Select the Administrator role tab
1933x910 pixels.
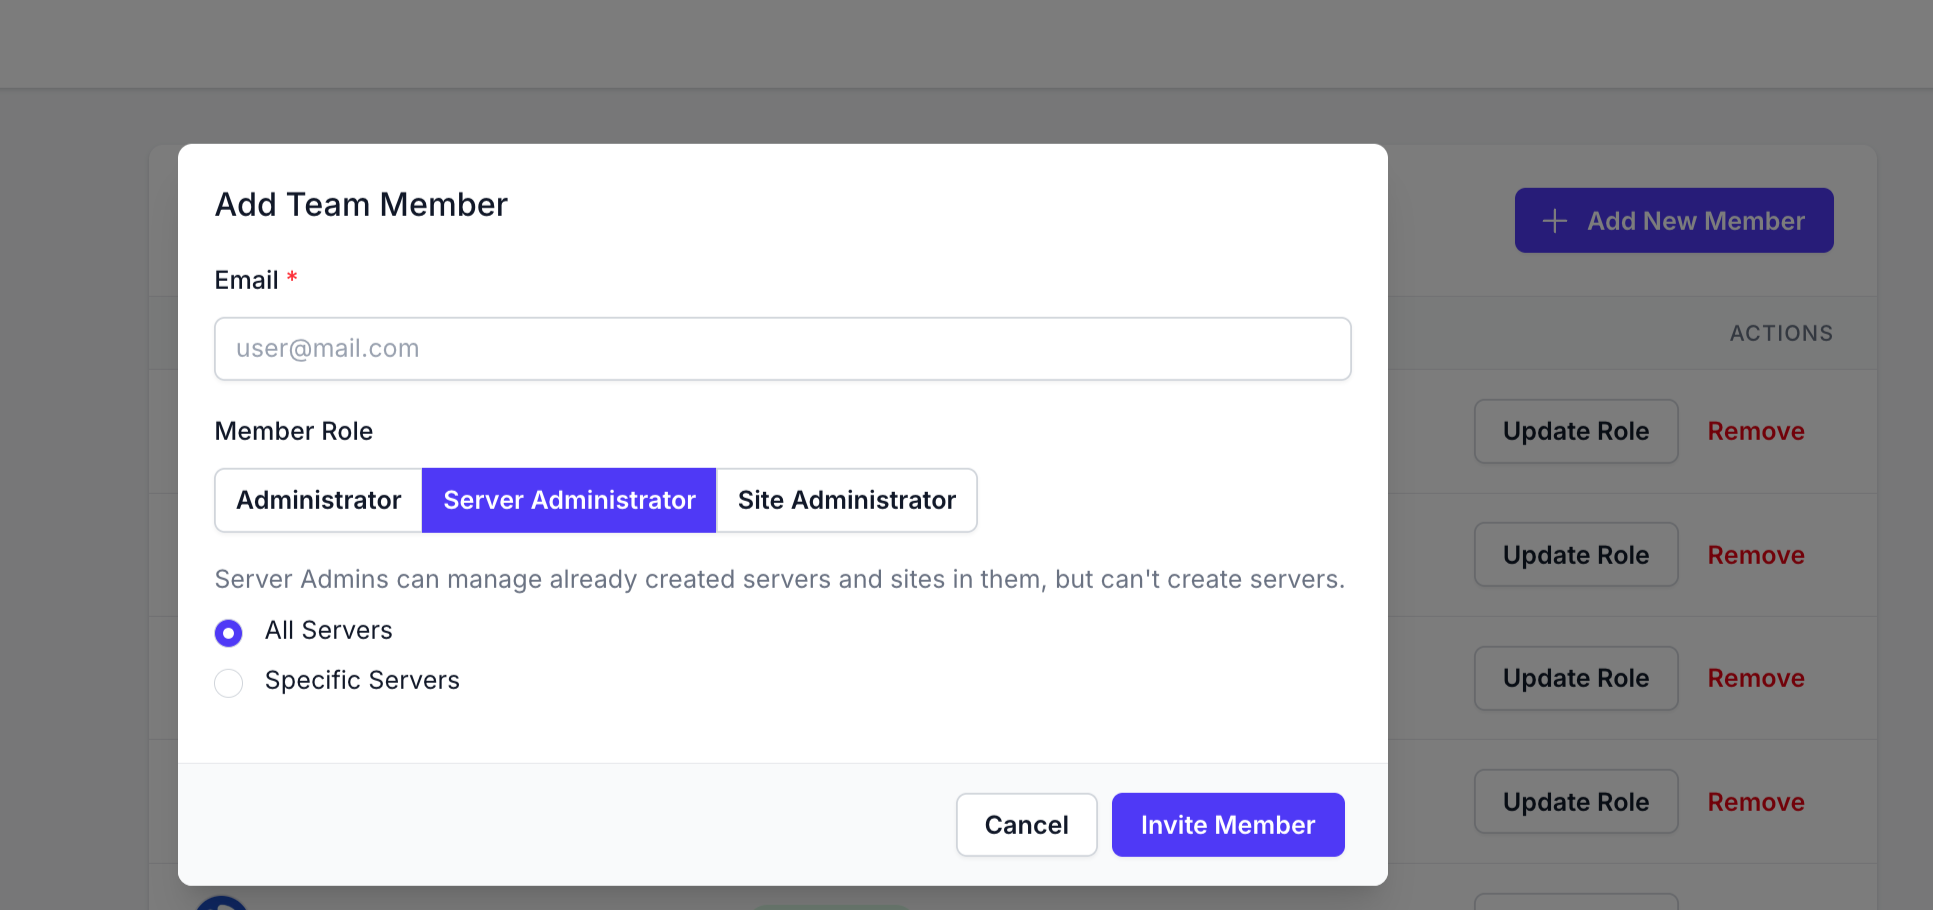tap(318, 500)
